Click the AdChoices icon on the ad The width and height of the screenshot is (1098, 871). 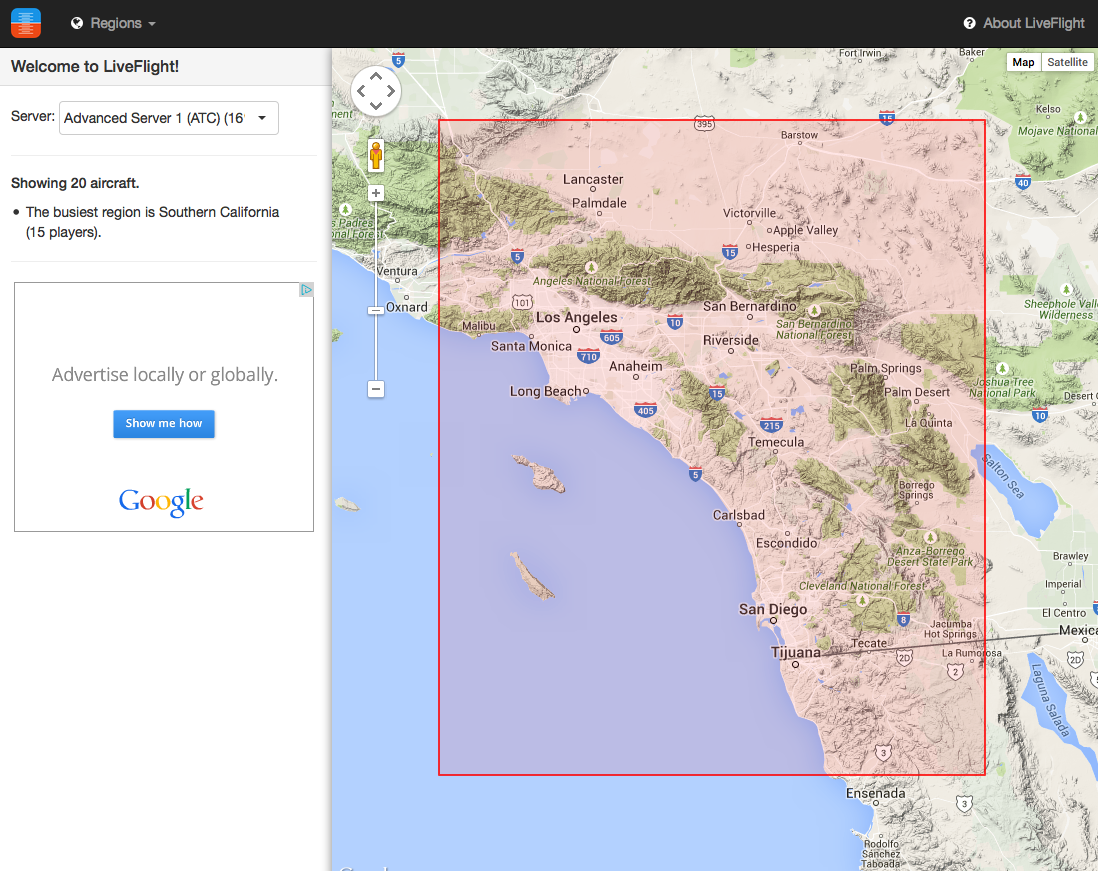point(306,289)
